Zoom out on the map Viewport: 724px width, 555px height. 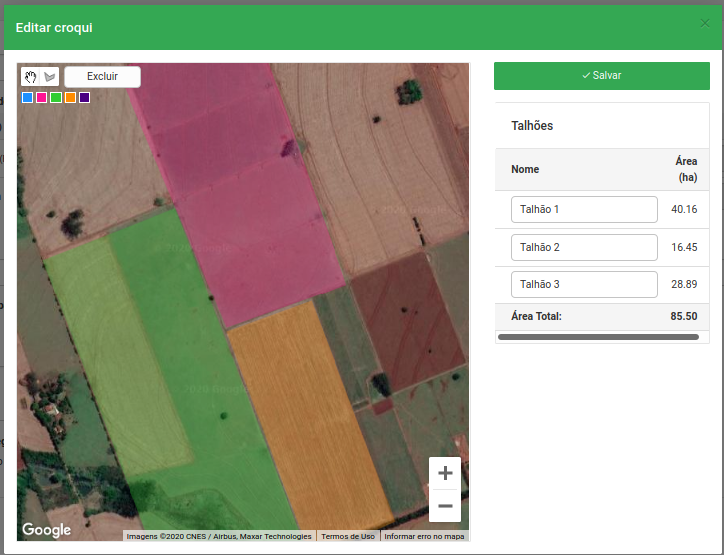click(445, 506)
